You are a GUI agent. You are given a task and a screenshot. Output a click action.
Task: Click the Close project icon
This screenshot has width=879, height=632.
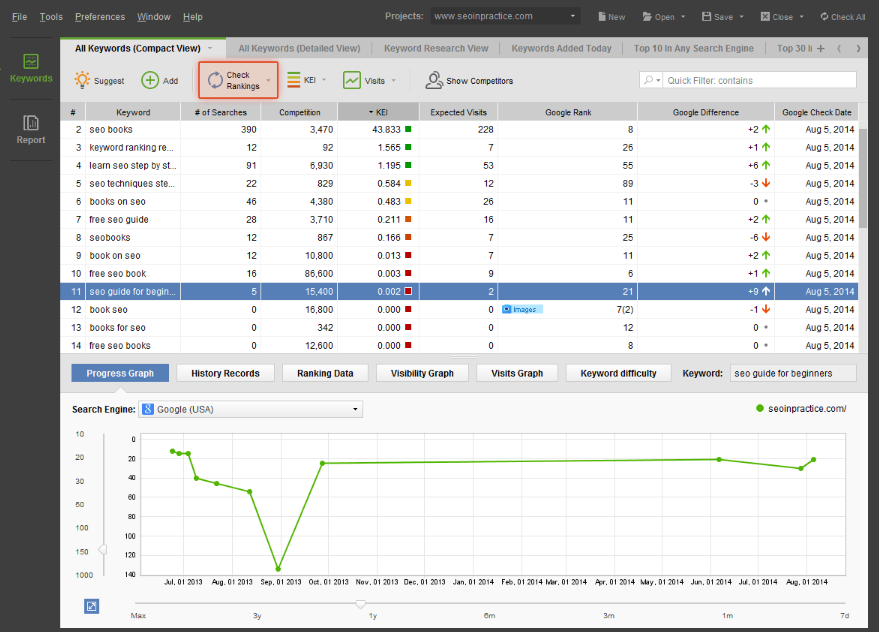pyautogui.click(x=765, y=17)
